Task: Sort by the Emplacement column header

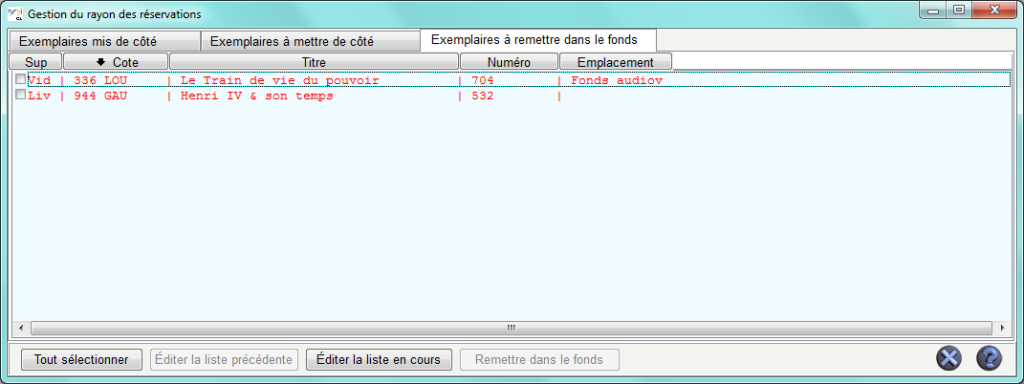Action: [615, 61]
